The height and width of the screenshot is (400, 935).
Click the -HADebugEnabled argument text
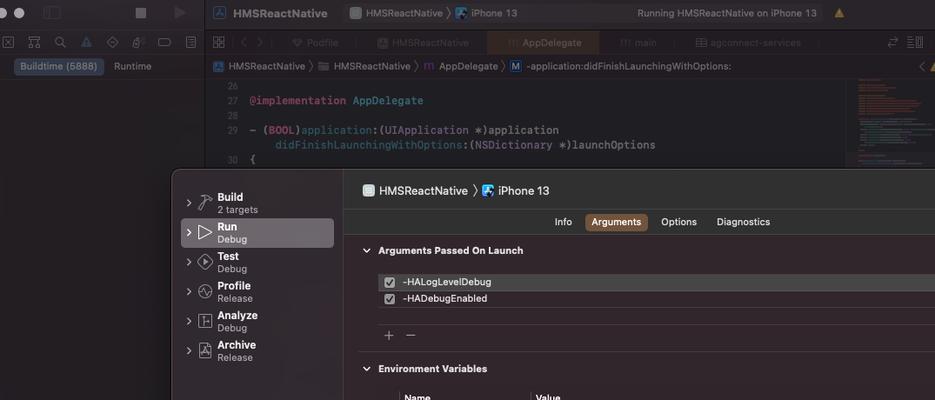(x=445, y=299)
